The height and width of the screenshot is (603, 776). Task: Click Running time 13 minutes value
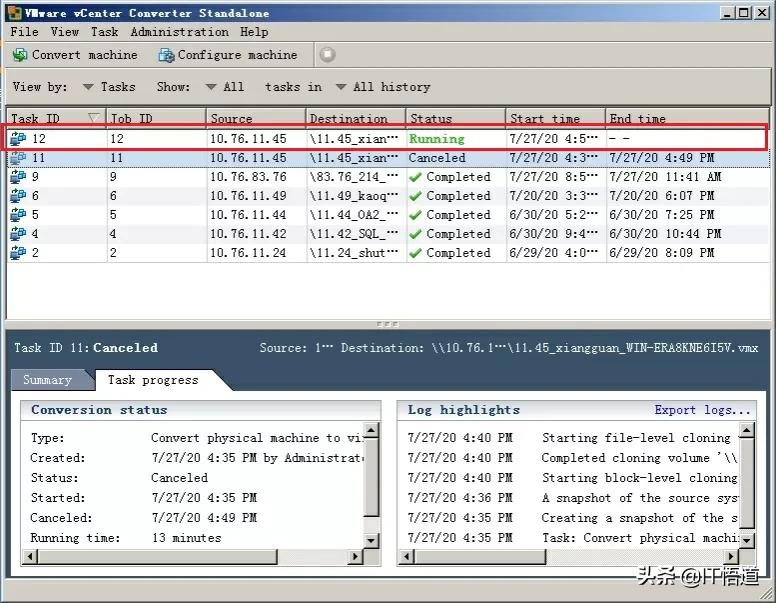(x=187, y=538)
